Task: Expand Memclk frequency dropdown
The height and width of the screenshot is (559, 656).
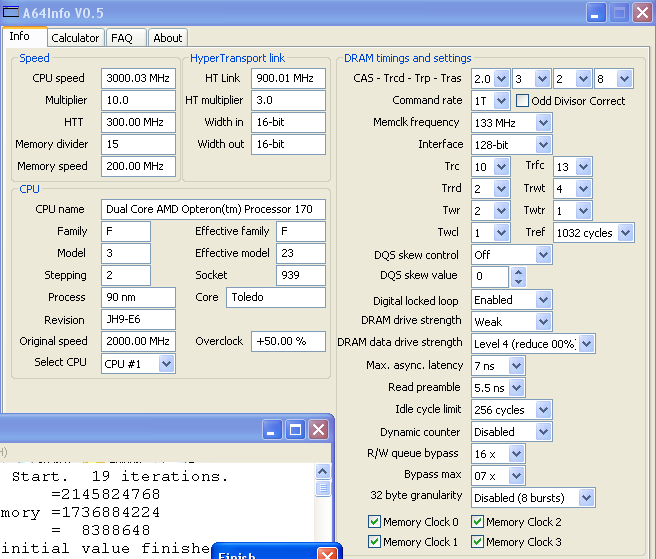Action: (x=543, y=123)
